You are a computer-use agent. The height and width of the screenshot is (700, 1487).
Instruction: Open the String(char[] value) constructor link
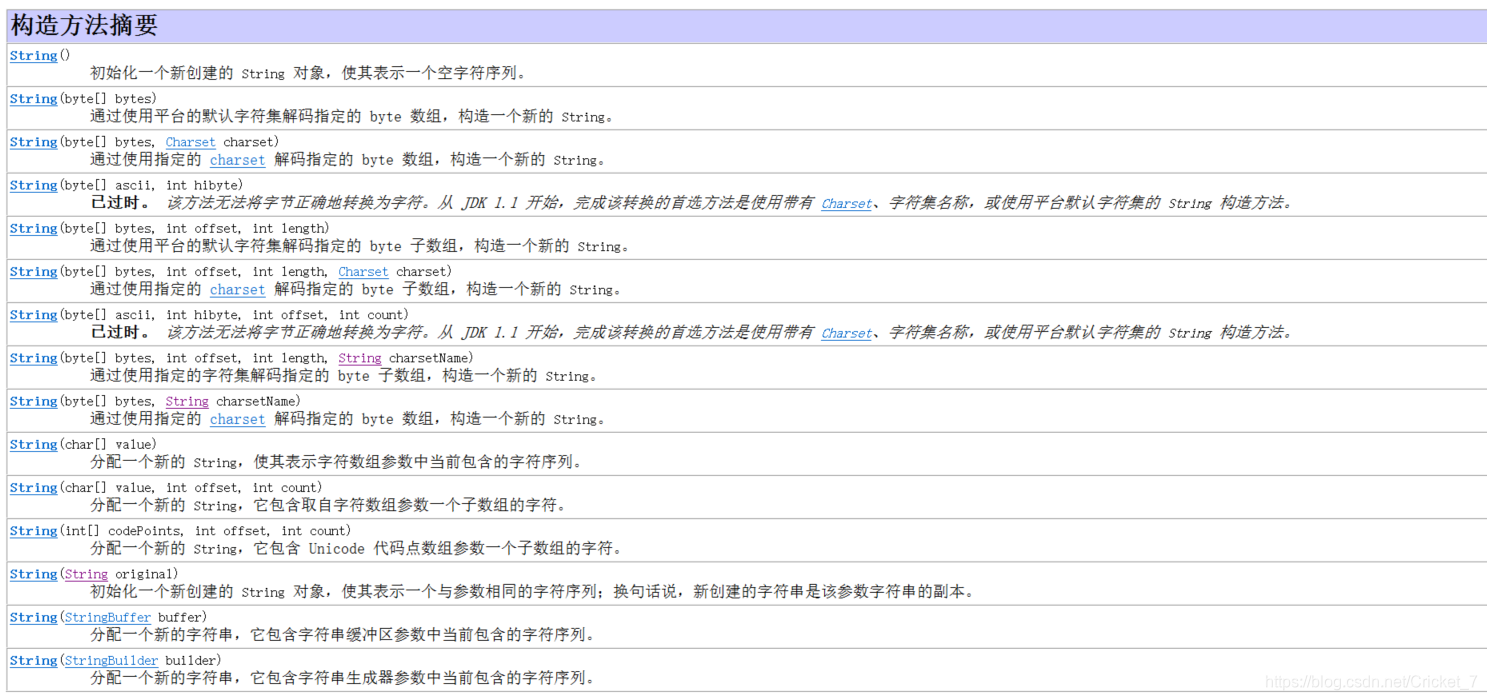coord(33,444)
